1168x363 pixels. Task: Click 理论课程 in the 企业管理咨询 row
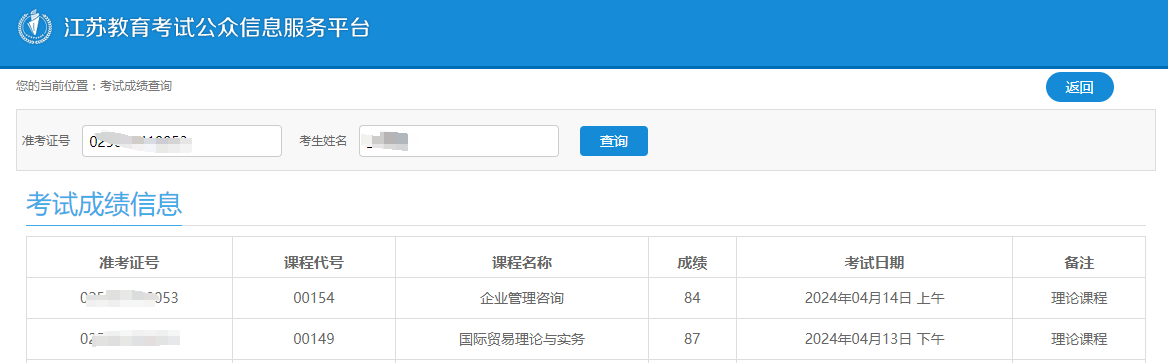click(x=1079, y=298)
